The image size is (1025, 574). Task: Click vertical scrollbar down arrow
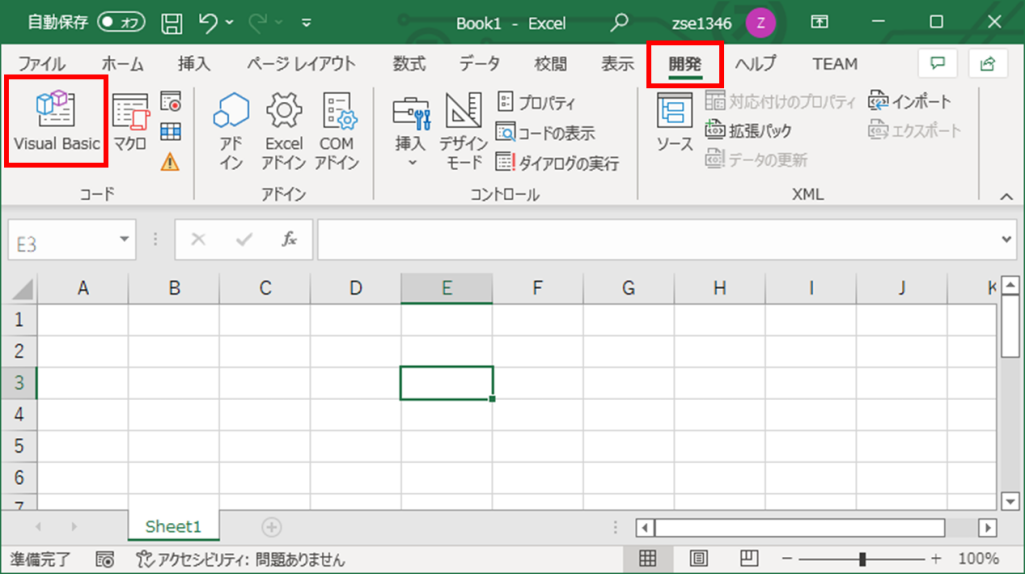1010,501
